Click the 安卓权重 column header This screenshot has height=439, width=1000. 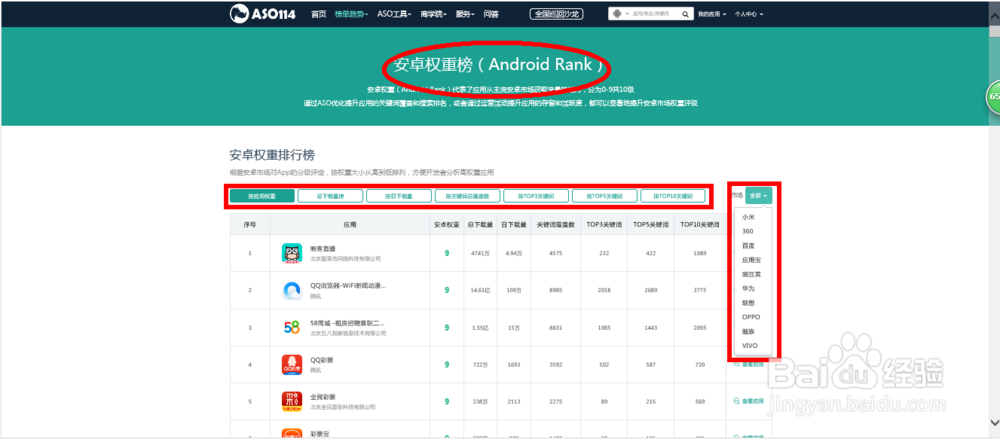(x=446, y=225)
